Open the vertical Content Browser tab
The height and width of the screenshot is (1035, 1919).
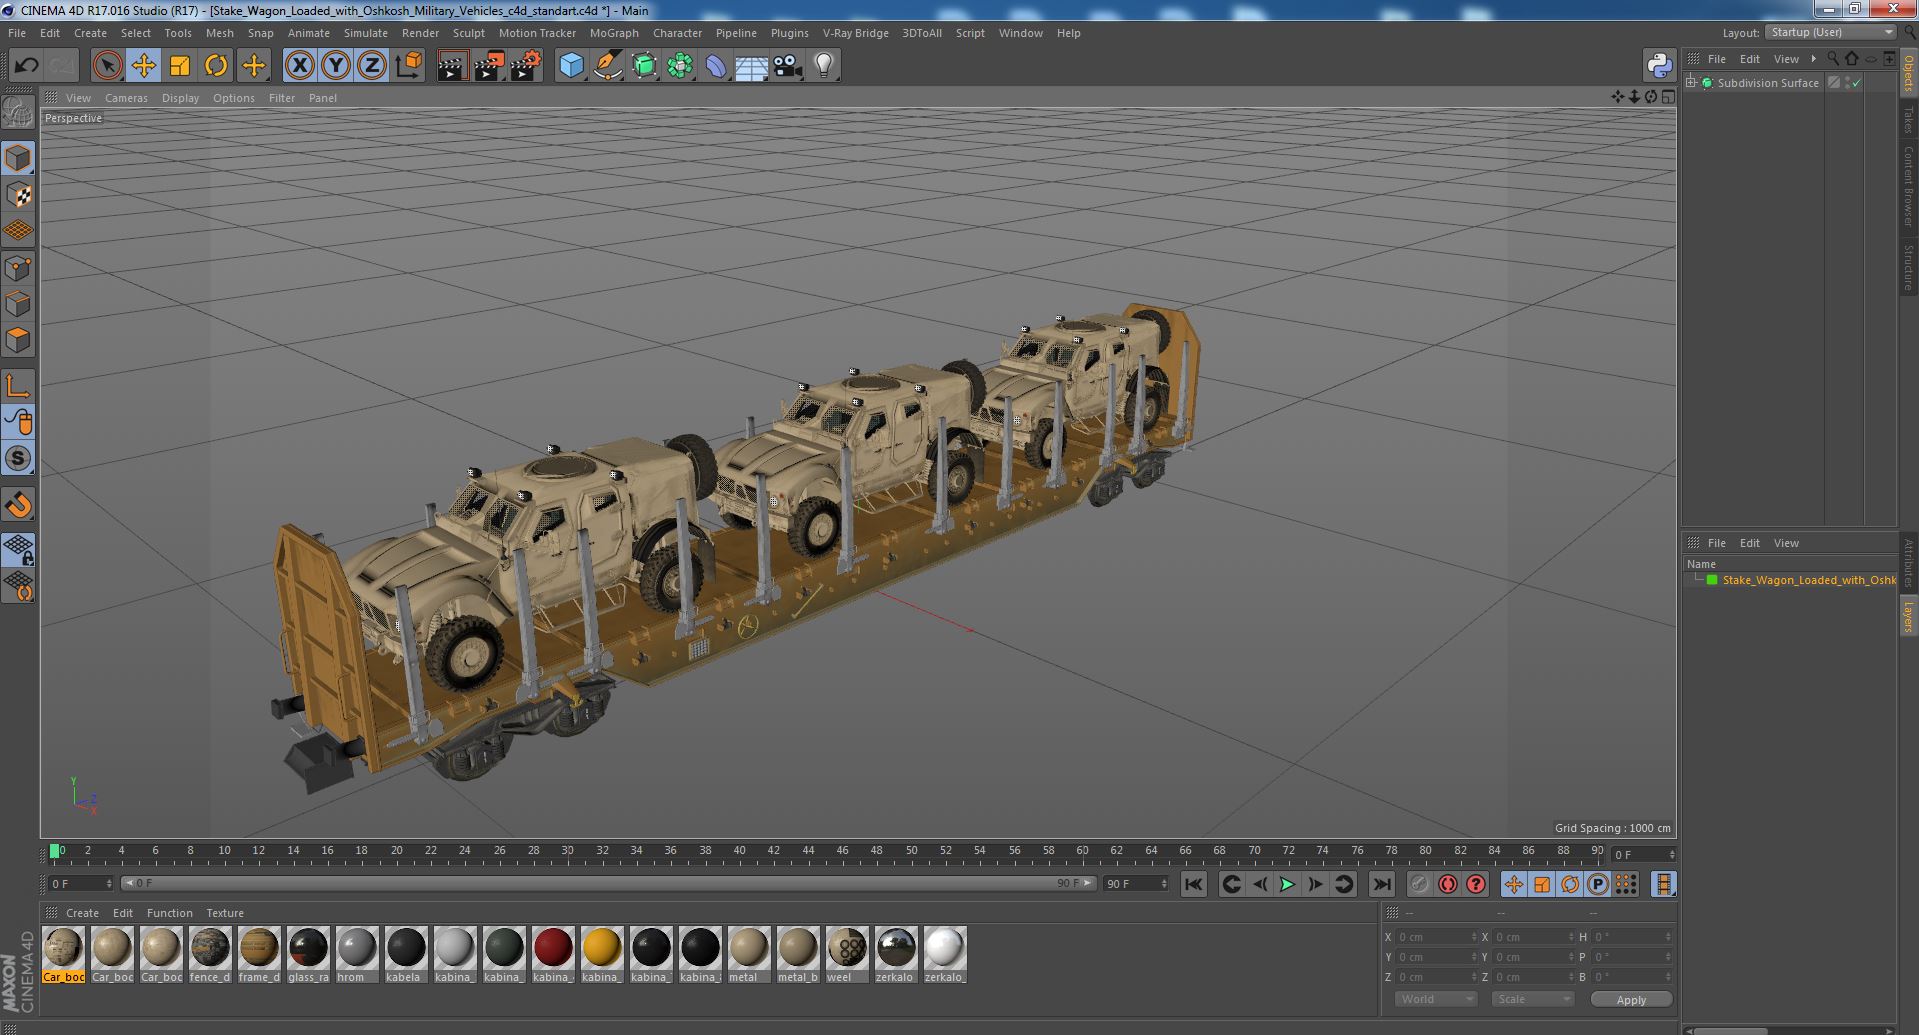pyautogui.click(x=1908, y=187)
